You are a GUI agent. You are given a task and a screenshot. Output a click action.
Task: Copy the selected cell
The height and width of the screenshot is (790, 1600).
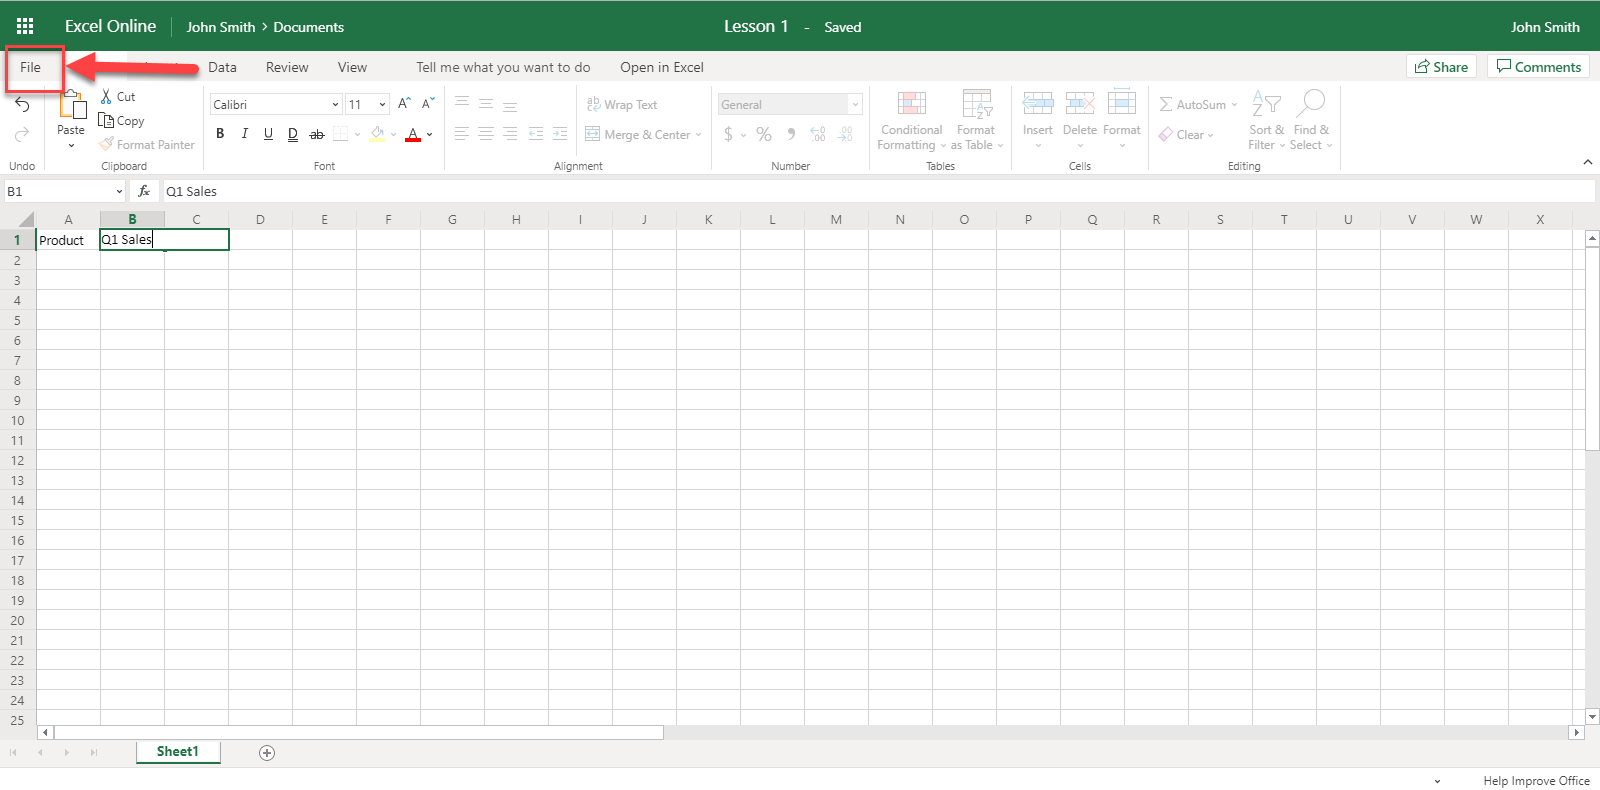pyautogui.click(x=122, y=121)
